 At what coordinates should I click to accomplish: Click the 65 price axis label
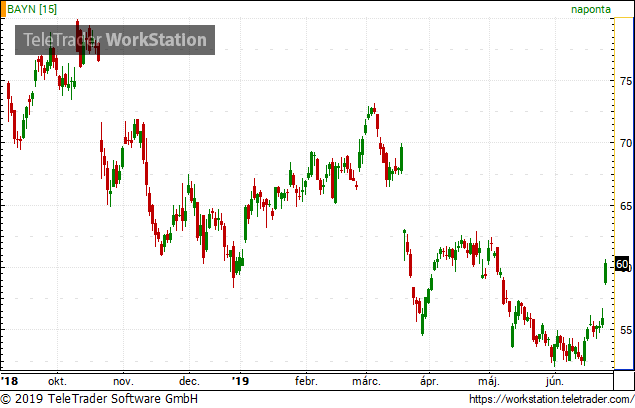626,206
